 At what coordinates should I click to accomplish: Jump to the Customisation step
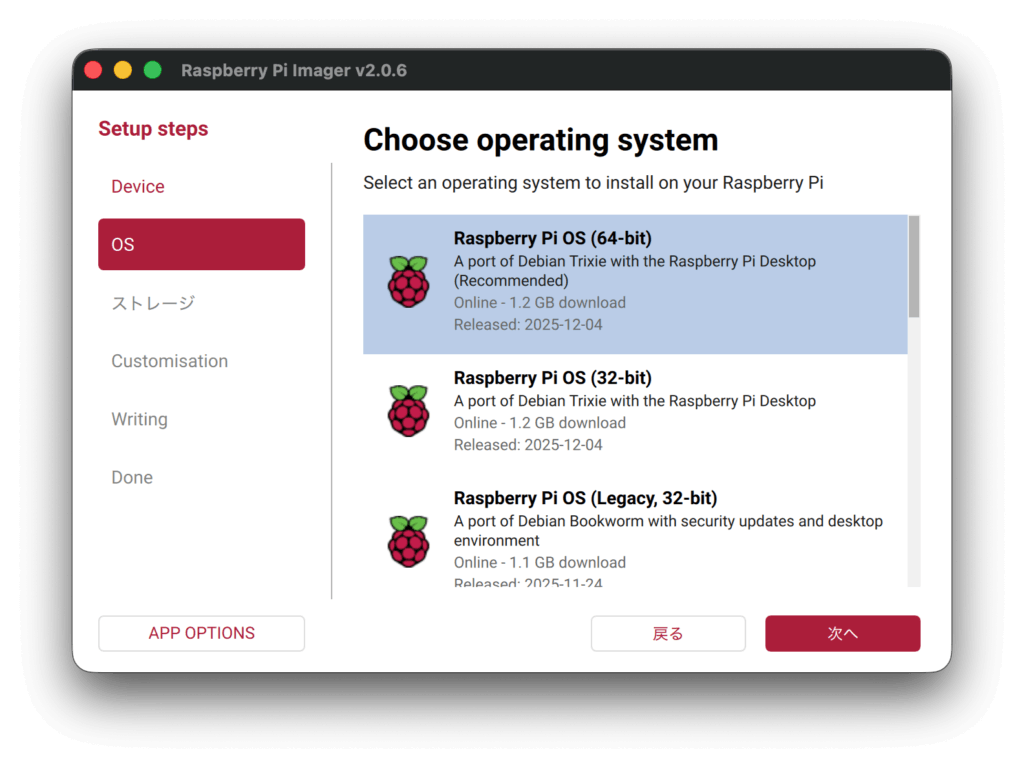click(169, 361)
